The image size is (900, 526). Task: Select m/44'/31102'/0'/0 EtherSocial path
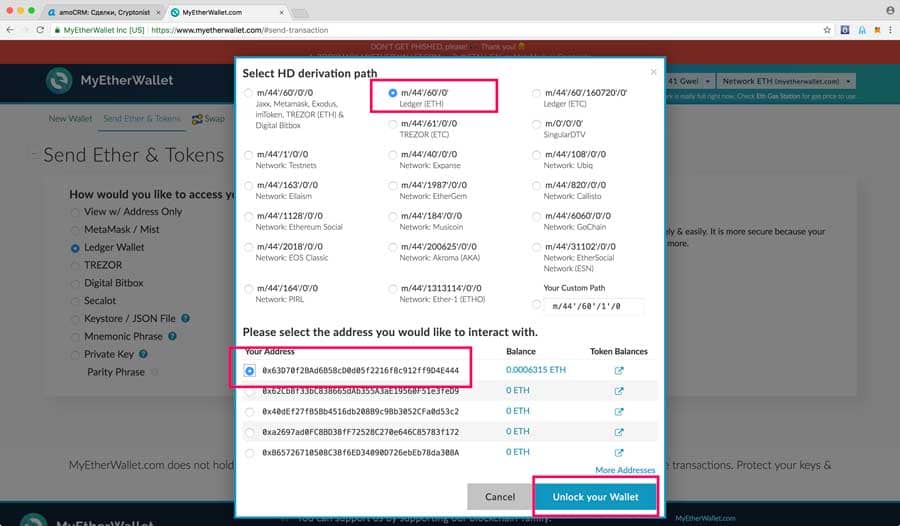536,247
